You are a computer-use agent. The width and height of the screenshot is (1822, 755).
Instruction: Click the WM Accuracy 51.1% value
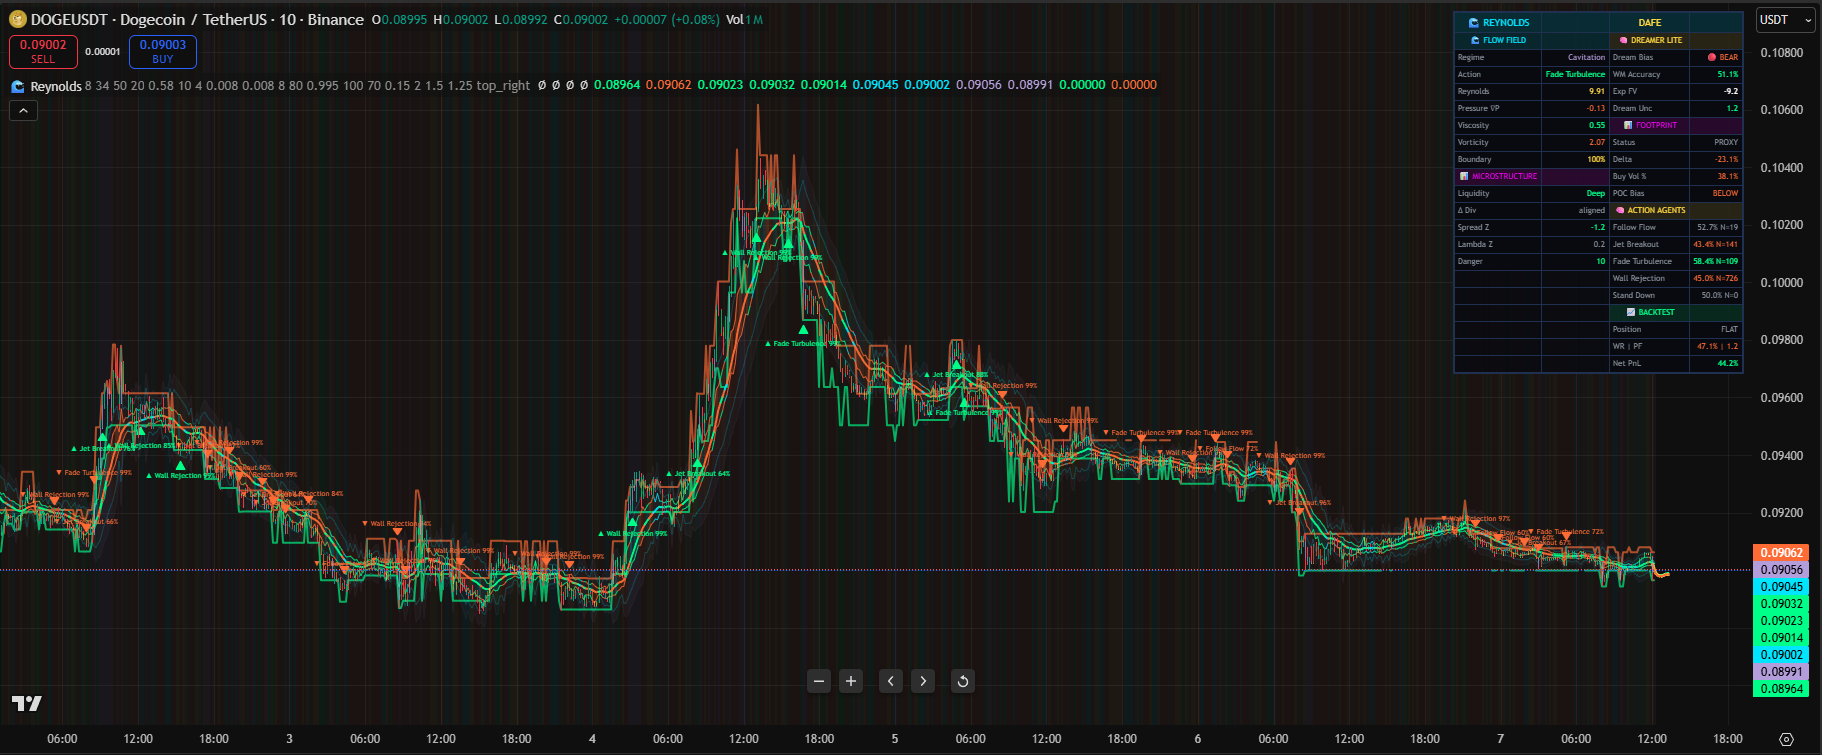pos(1728,74)
